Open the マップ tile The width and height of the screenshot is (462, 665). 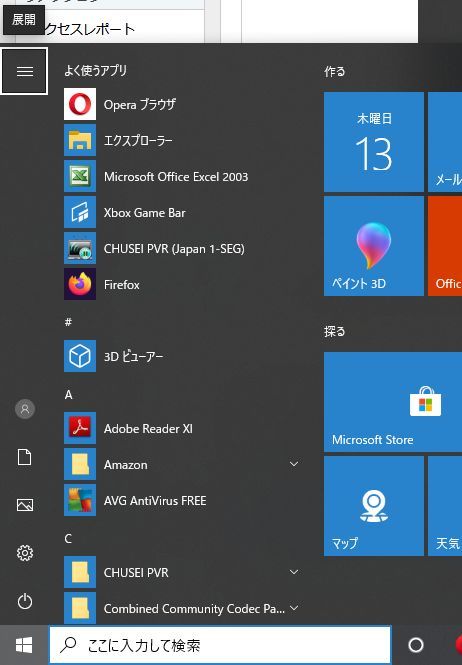[374, 506]
